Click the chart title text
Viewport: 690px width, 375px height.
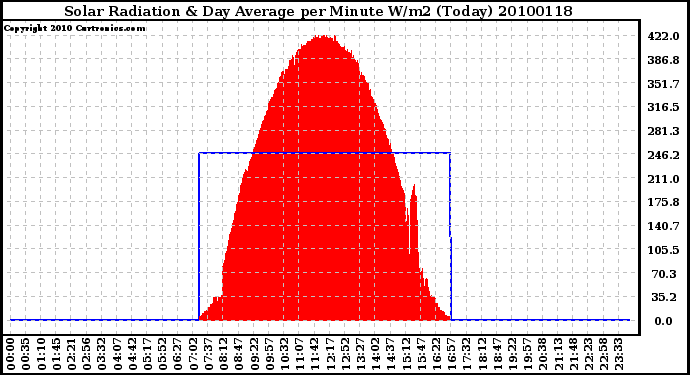click(x=319, y=11)
